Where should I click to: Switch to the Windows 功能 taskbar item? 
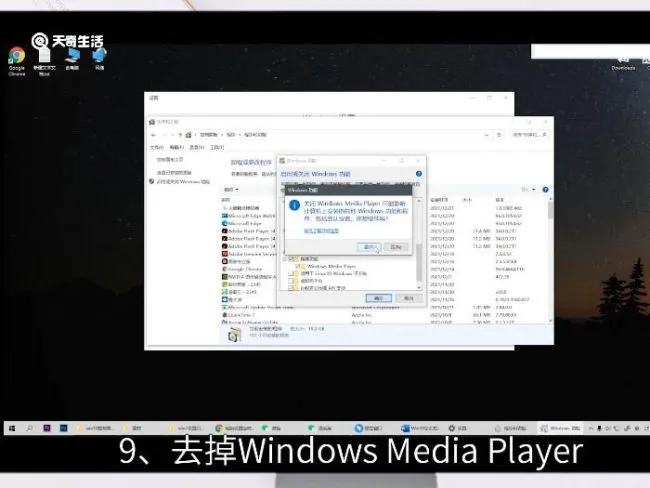coord(560,428)
